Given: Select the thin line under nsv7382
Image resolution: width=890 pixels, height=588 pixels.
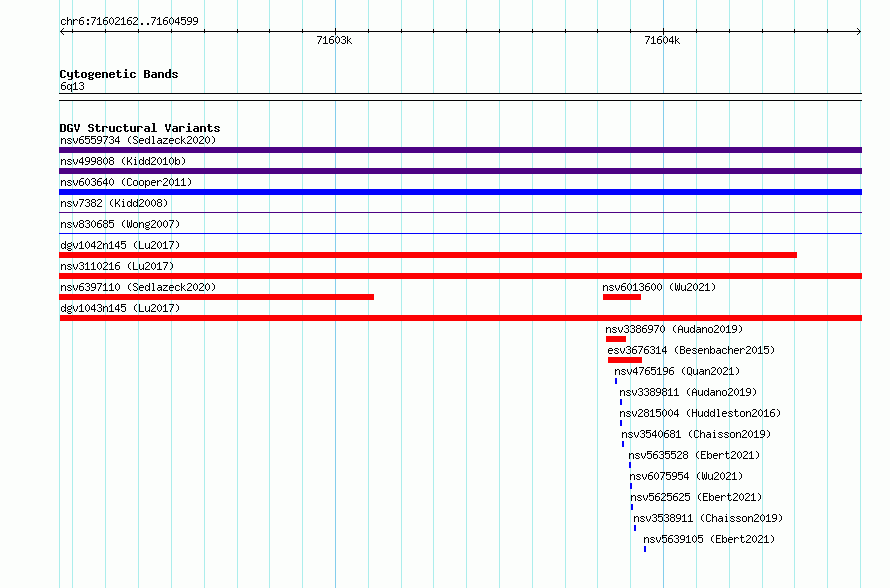Looking at the screenshot, I should pos(460,212).
